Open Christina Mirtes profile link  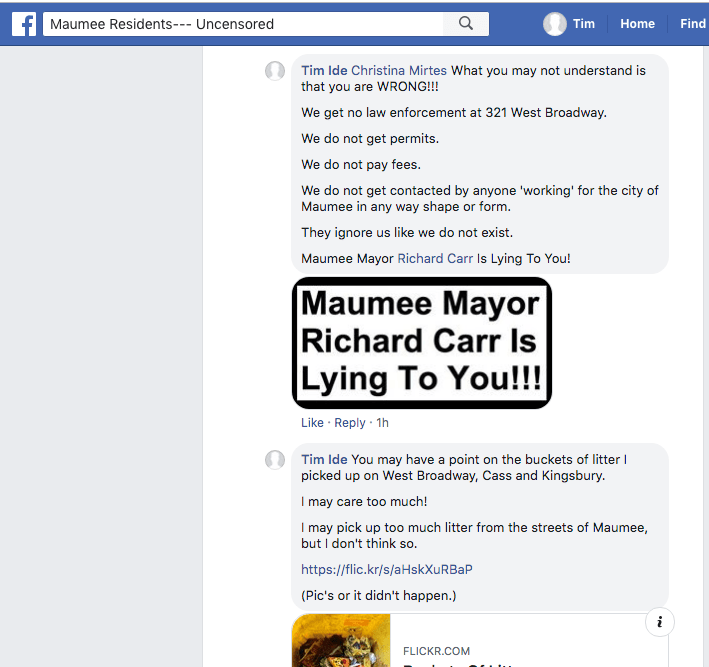tap(399, 71)
